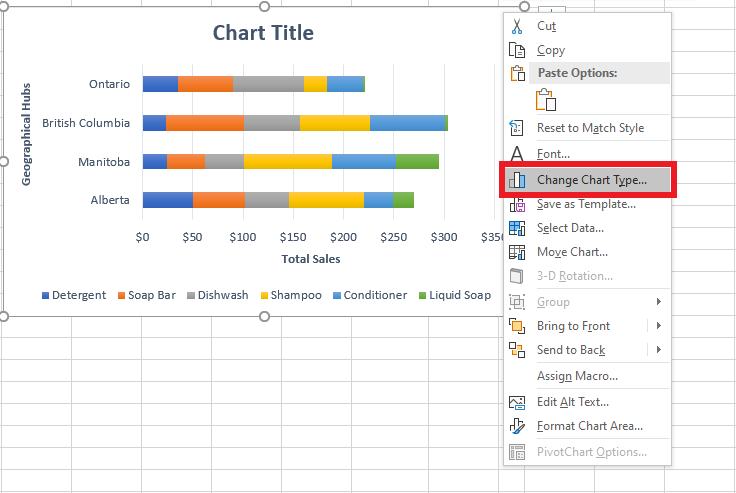Image resolution: width=736 pixels, height=493 pixels.
Task: Expand the Group submenu arrow
Action: pos(659,301)
